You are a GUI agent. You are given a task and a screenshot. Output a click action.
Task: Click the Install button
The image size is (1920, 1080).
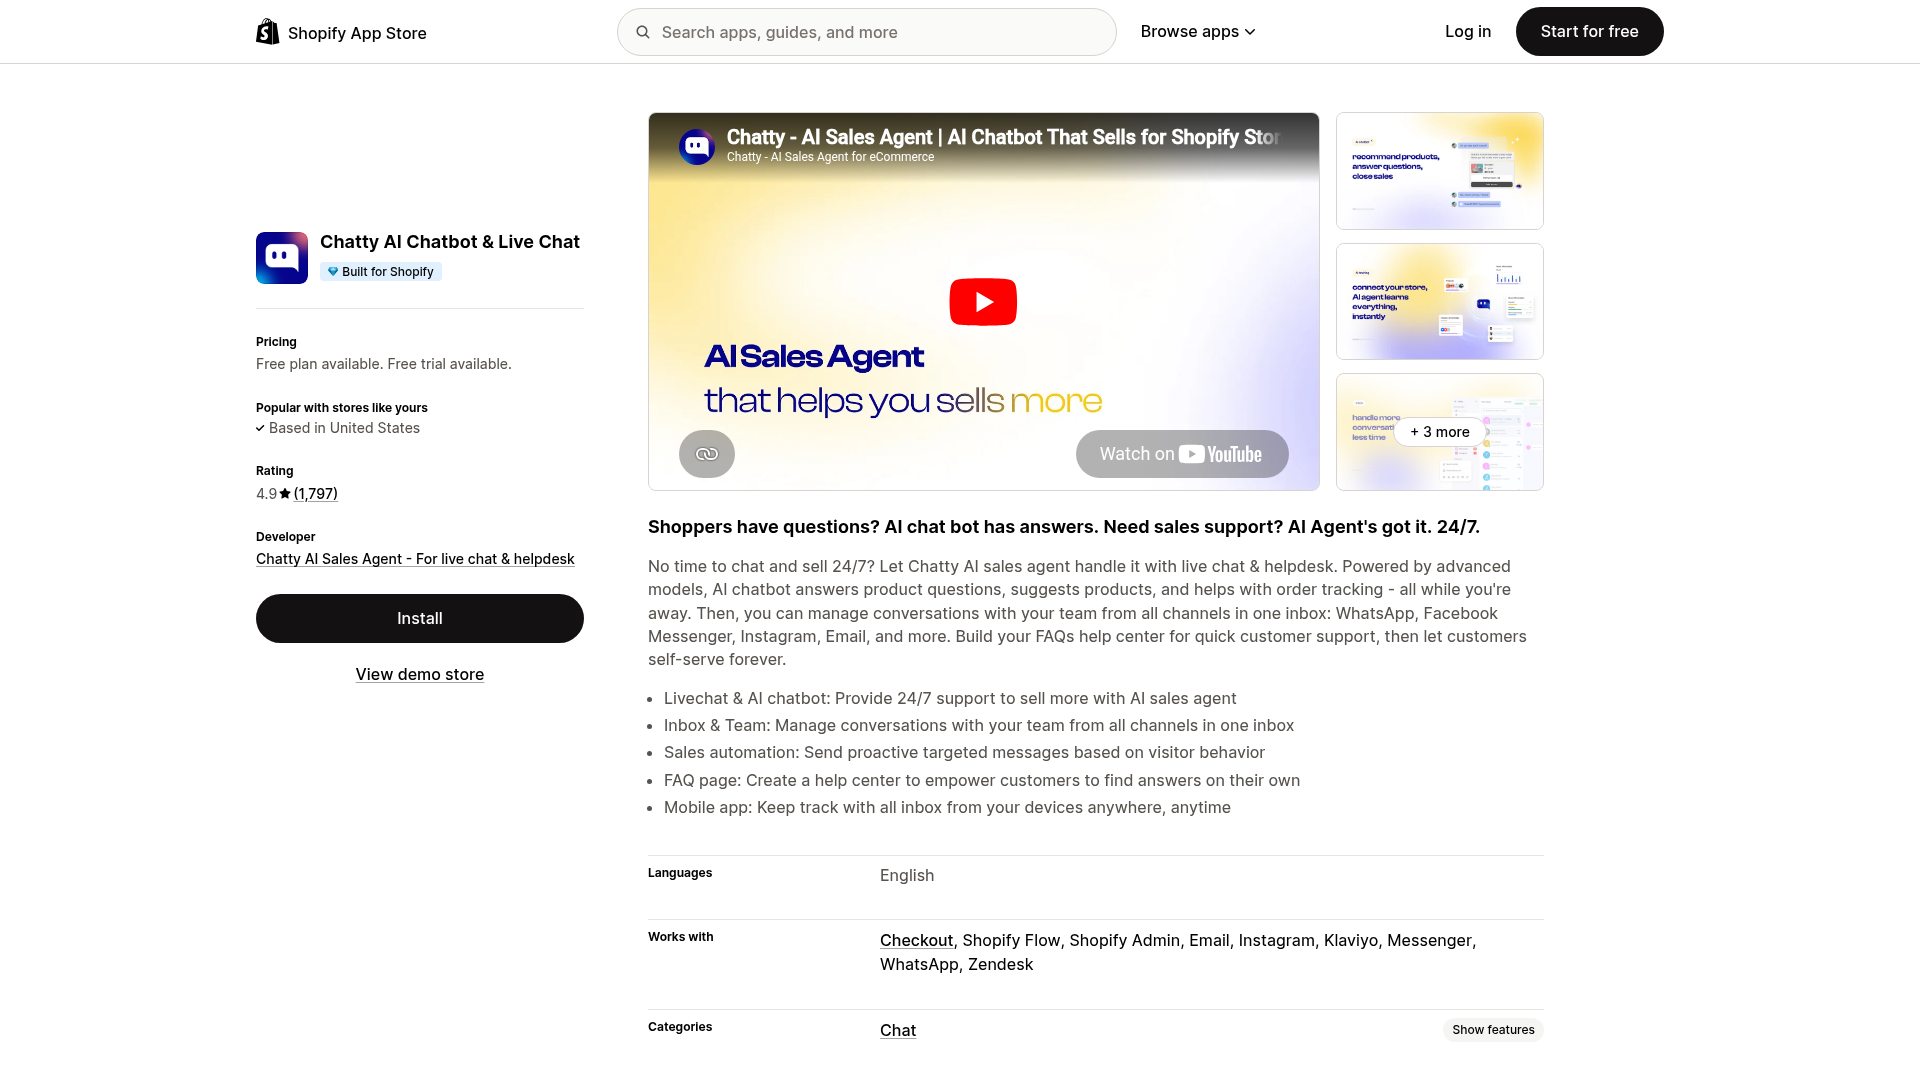[x=420, y=619]
